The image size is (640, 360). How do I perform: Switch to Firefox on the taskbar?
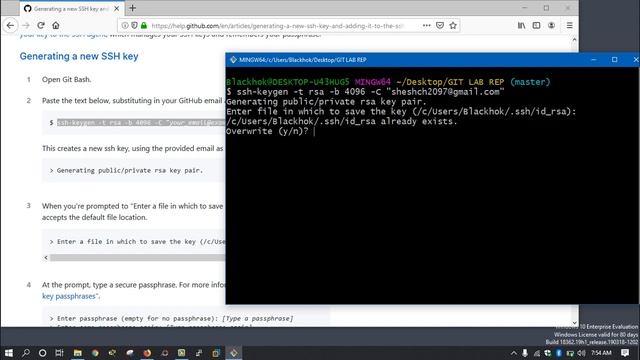147,353
